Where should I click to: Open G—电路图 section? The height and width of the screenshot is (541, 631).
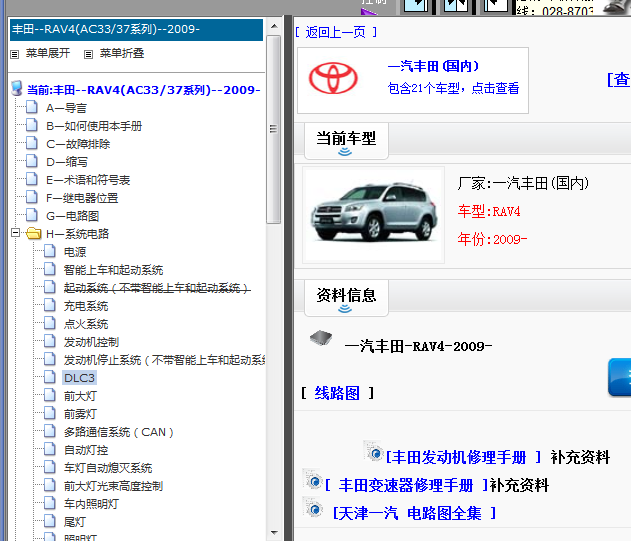pyautogui.click(x=72, y=216)
